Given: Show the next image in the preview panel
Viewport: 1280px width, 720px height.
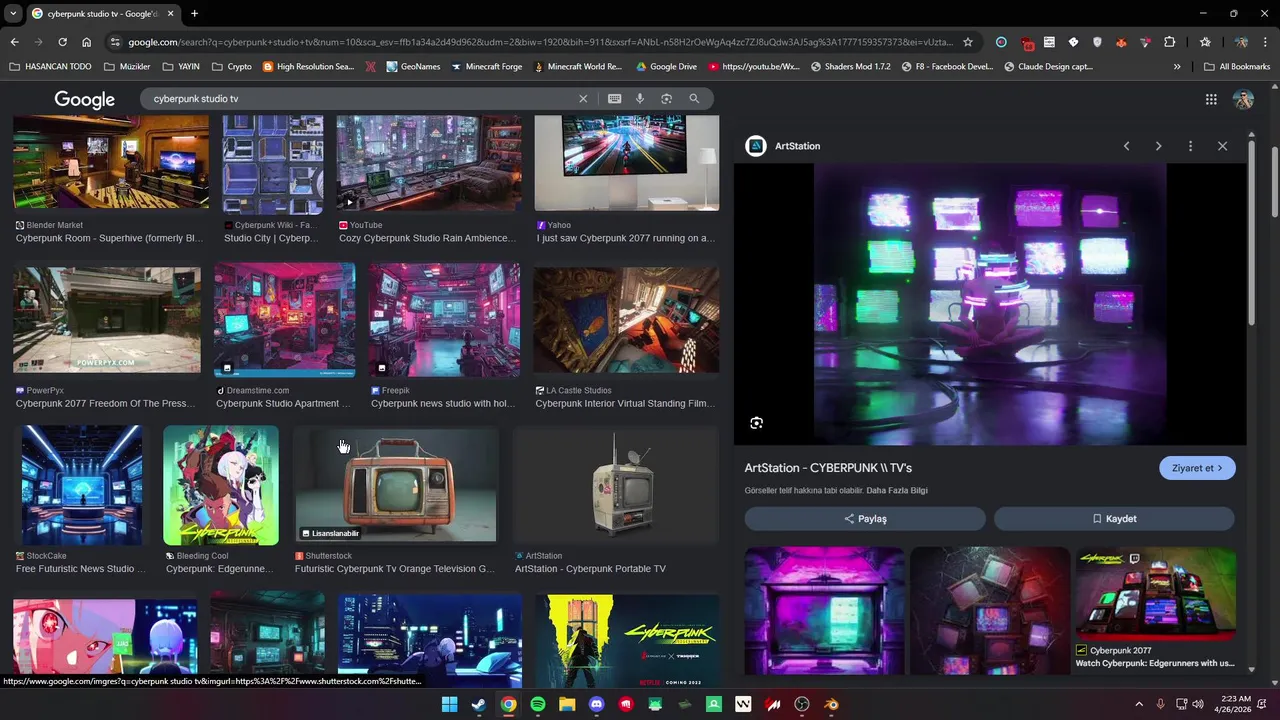Looking at the screenshot, I should 1158,146.
